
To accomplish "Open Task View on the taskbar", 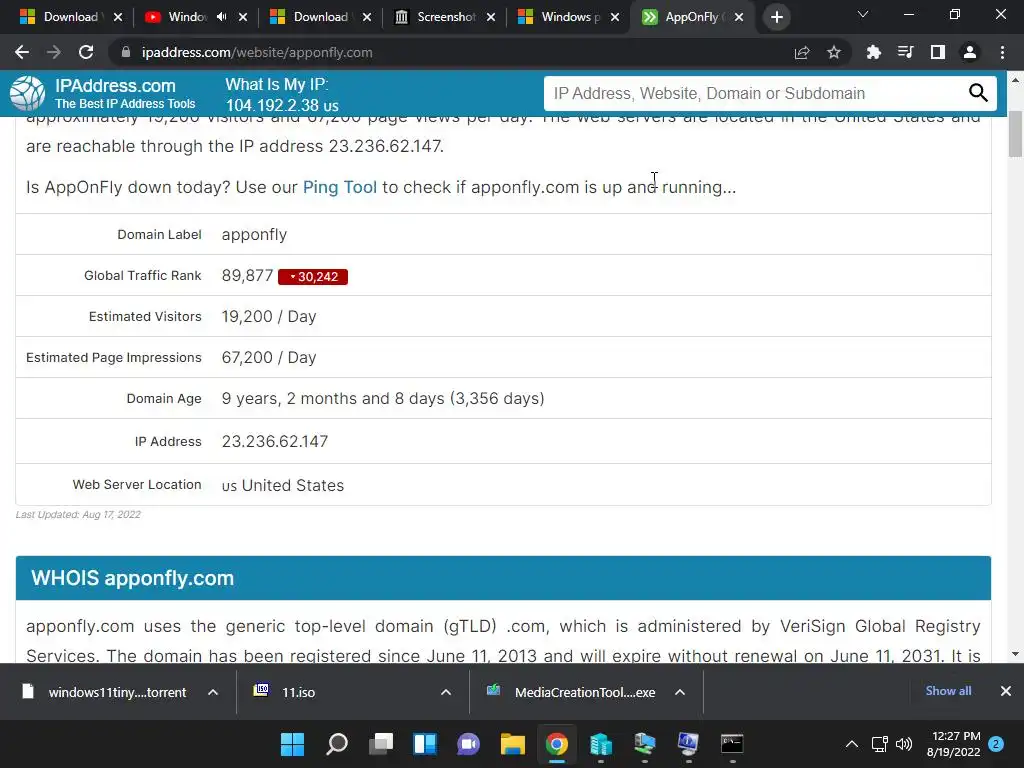I will tap(381, 744).
